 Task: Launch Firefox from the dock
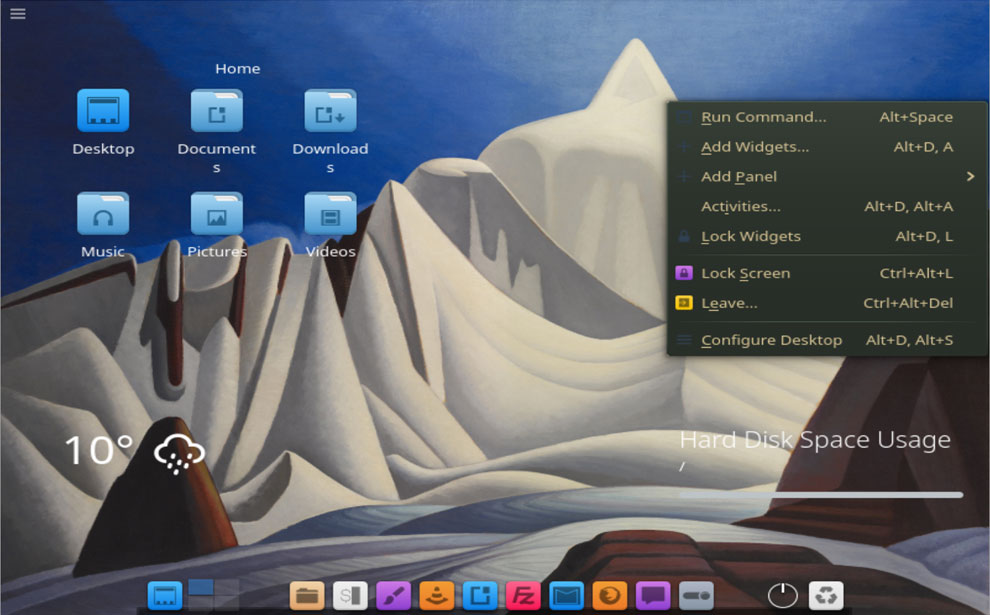609,595
